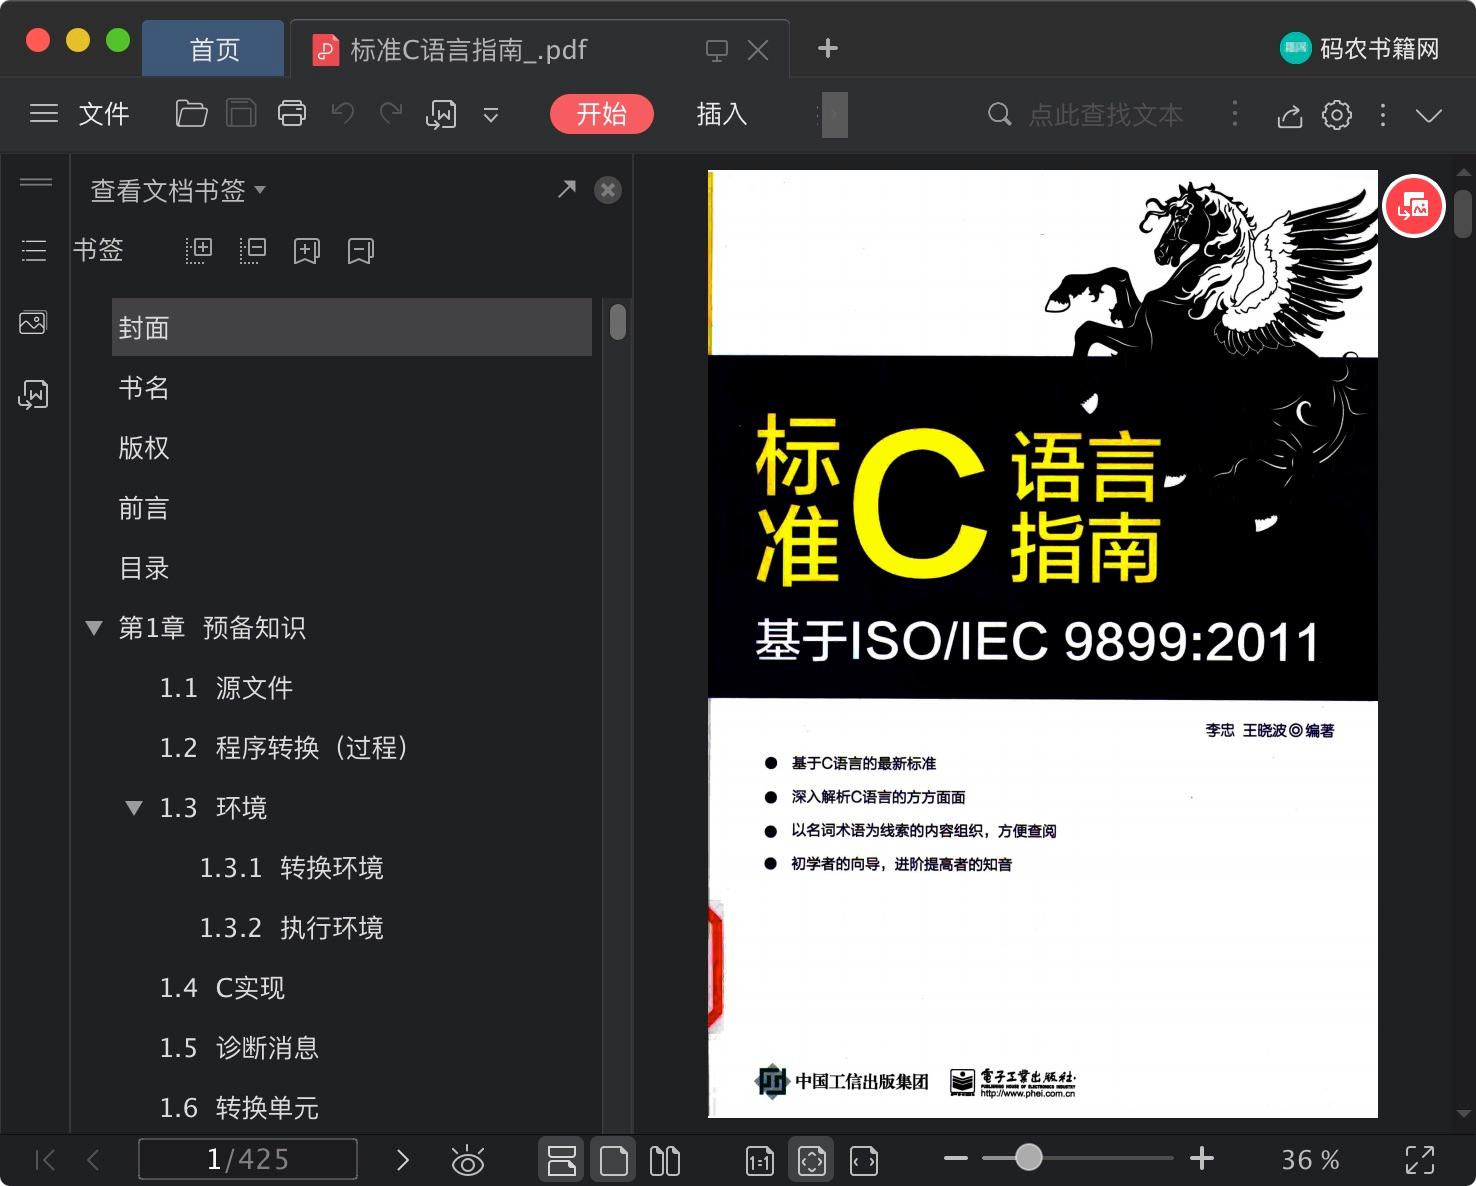Open the 查看文档书签 dropdown
The image size is (1476, 1186).
[x=178, y=190]
